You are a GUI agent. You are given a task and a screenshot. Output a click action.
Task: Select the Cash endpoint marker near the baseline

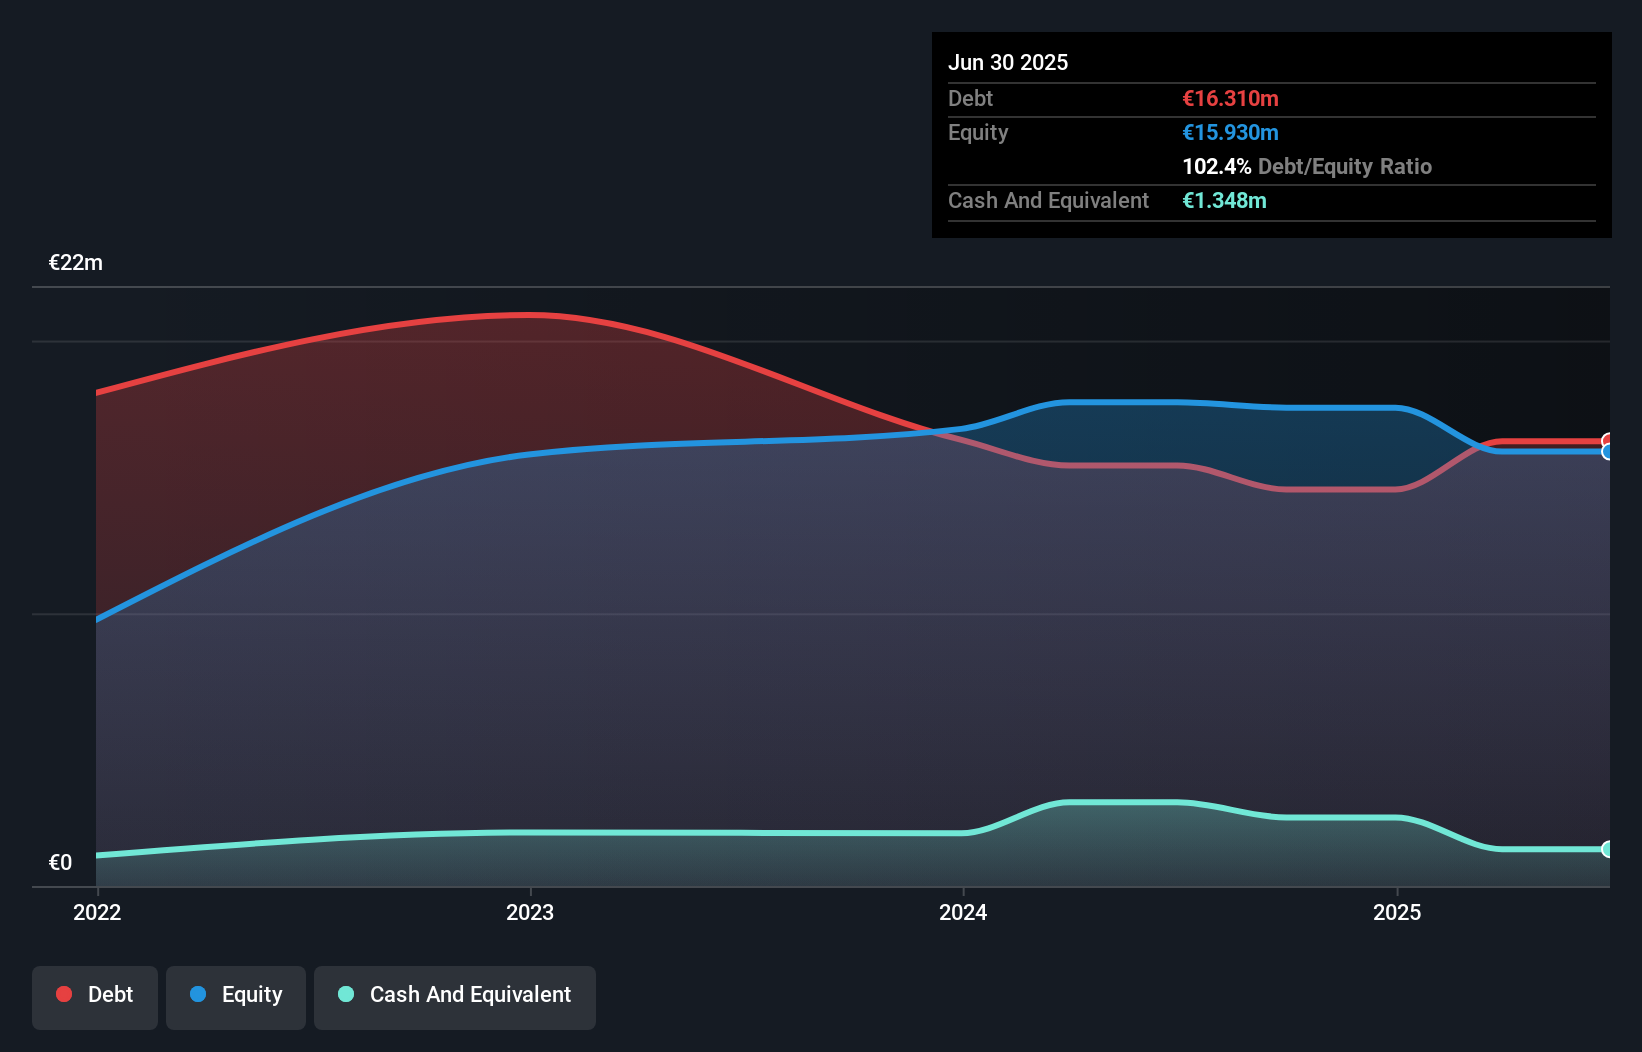(1607, 850)
